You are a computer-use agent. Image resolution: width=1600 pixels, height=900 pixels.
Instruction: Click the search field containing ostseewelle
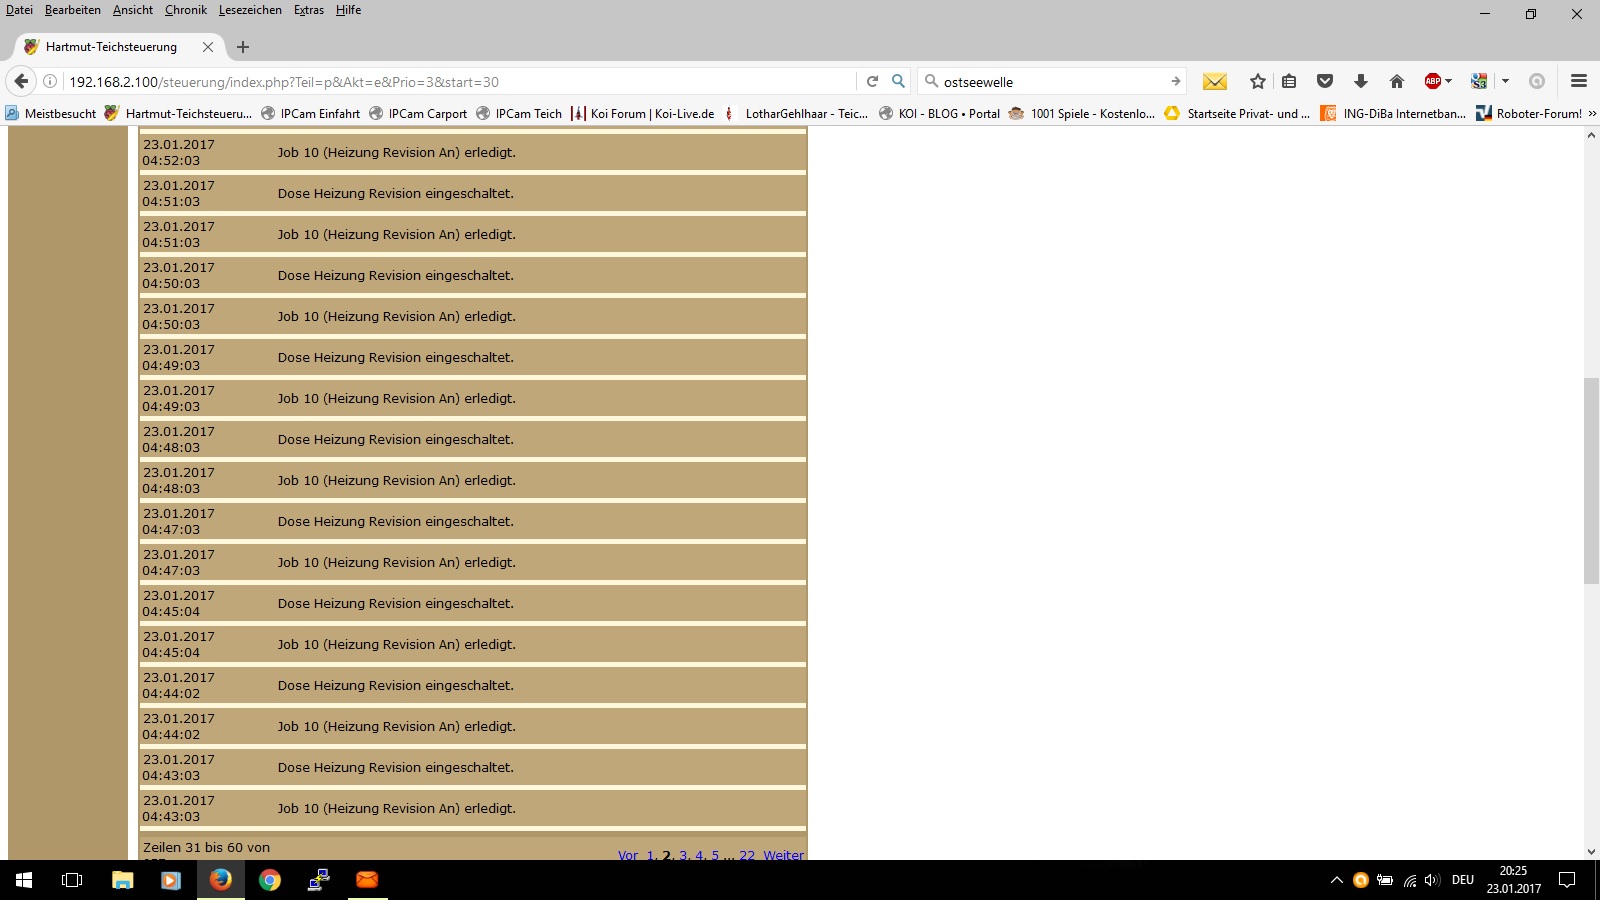click(x=1050, y=82)
